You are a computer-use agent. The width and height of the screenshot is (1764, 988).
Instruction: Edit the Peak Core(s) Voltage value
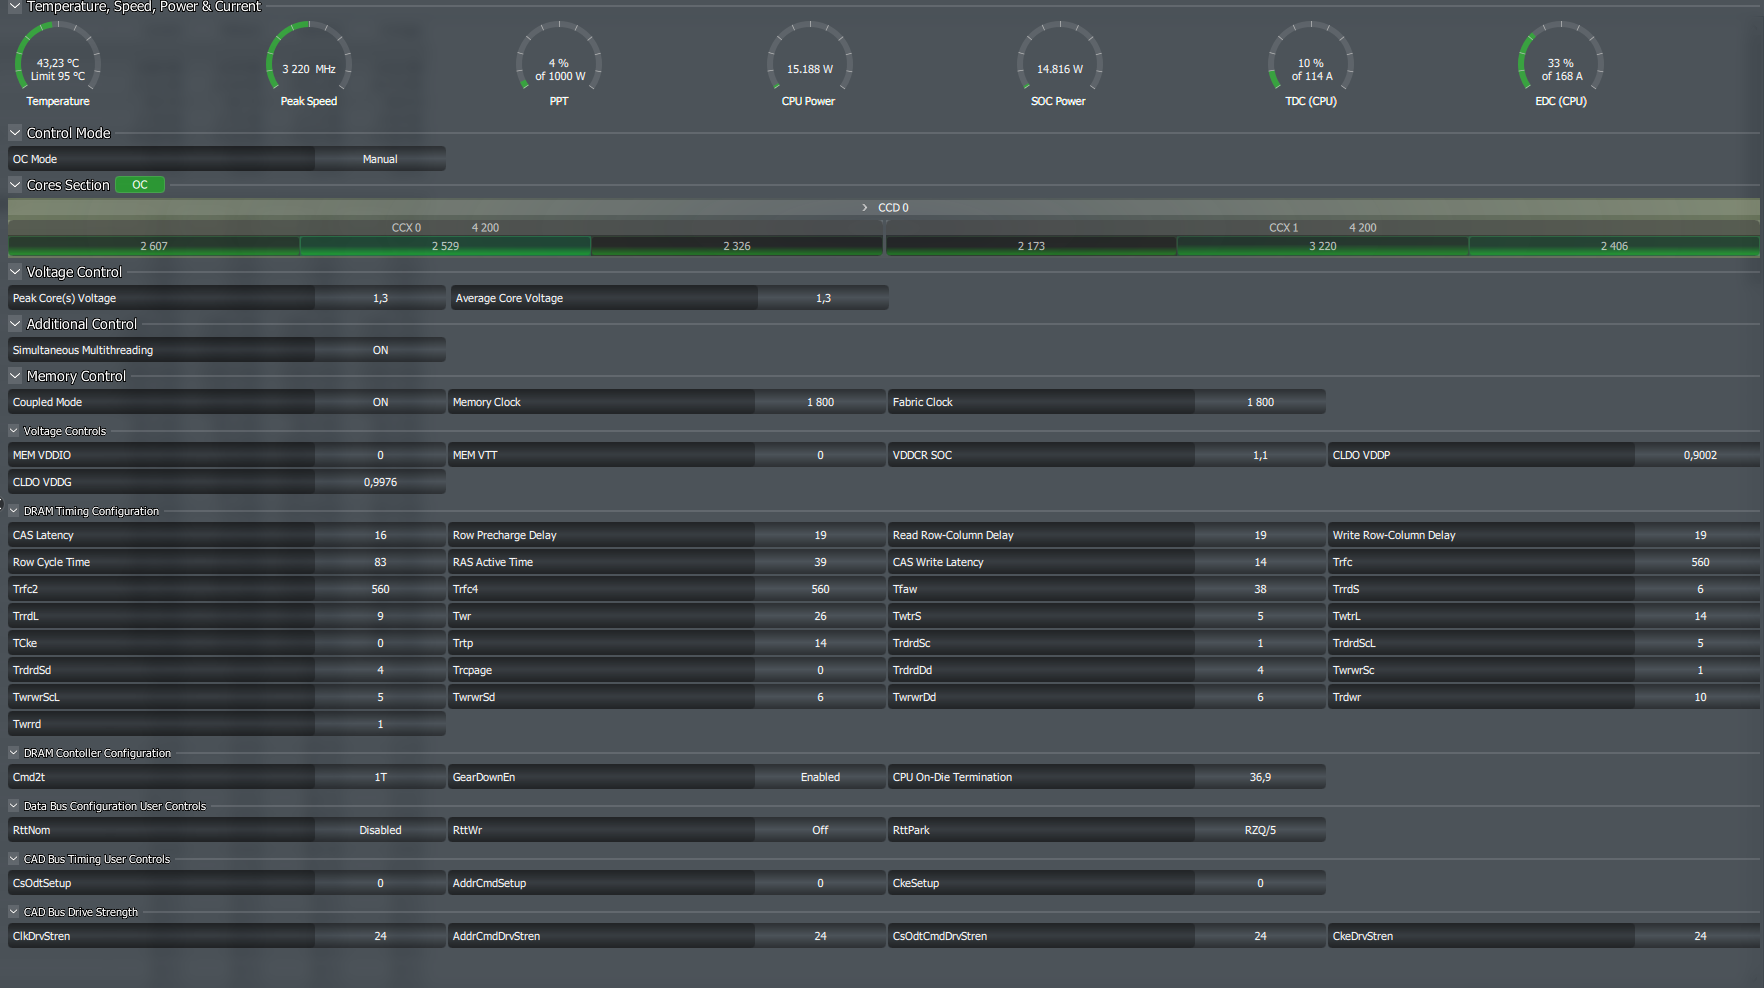pos(380,298)
